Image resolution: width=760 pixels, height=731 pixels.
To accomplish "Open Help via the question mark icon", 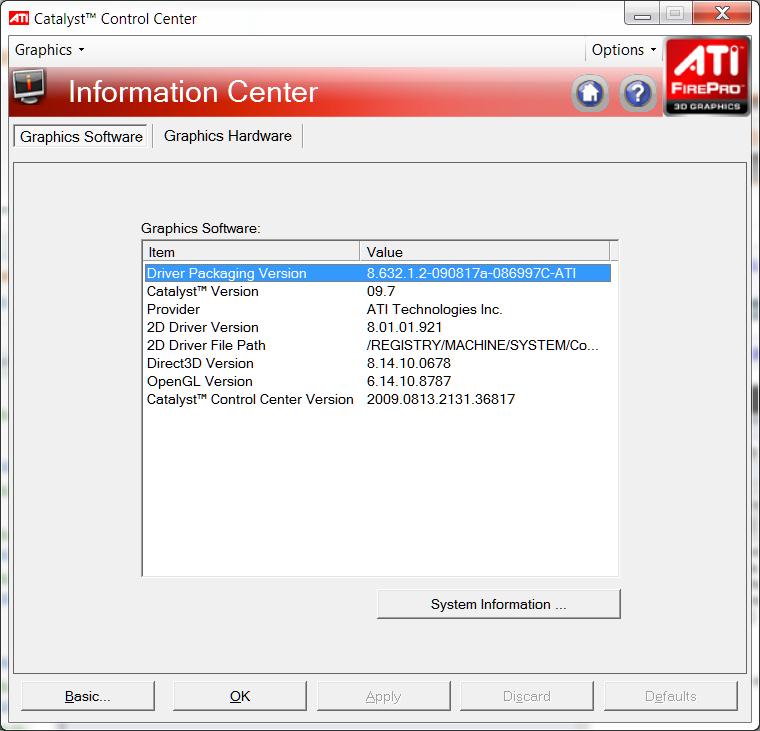I will pos(637,92).
